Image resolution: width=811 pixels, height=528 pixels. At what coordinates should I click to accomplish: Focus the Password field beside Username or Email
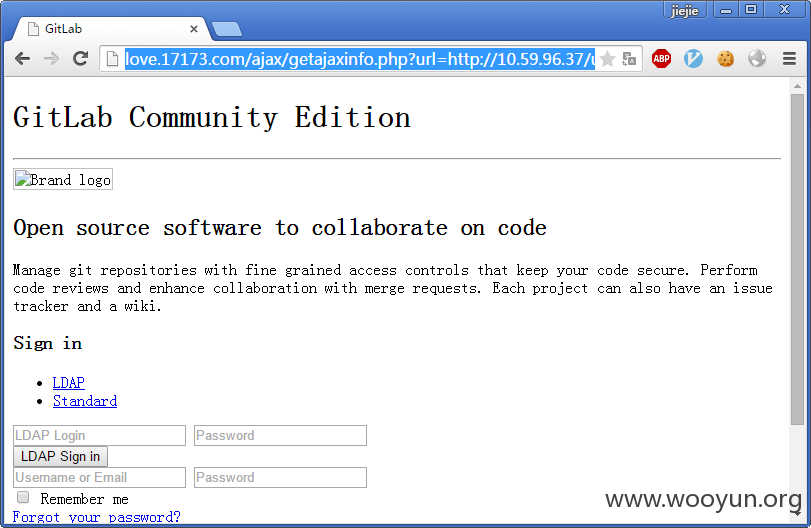point(280,477)
